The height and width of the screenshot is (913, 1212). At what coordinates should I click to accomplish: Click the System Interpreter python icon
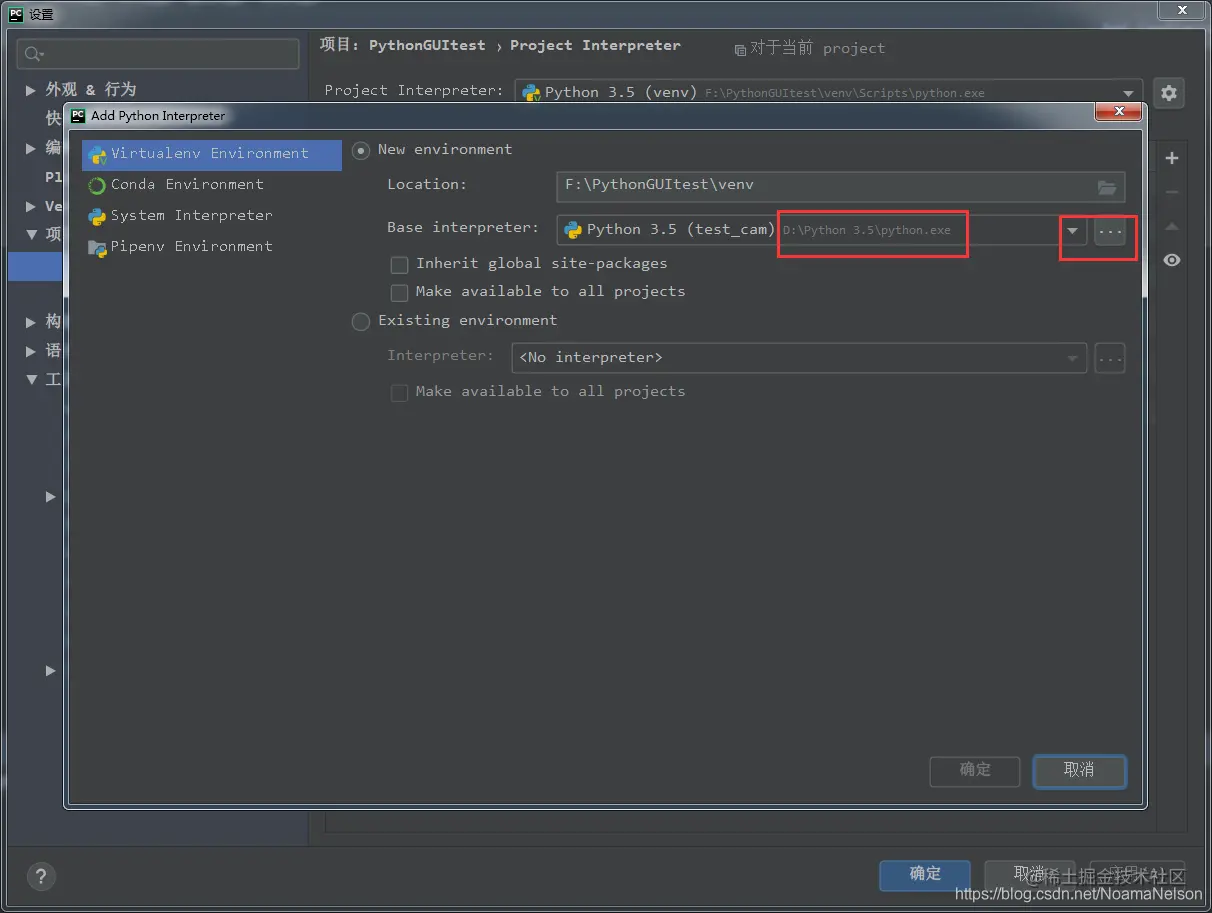click(97, 217)
